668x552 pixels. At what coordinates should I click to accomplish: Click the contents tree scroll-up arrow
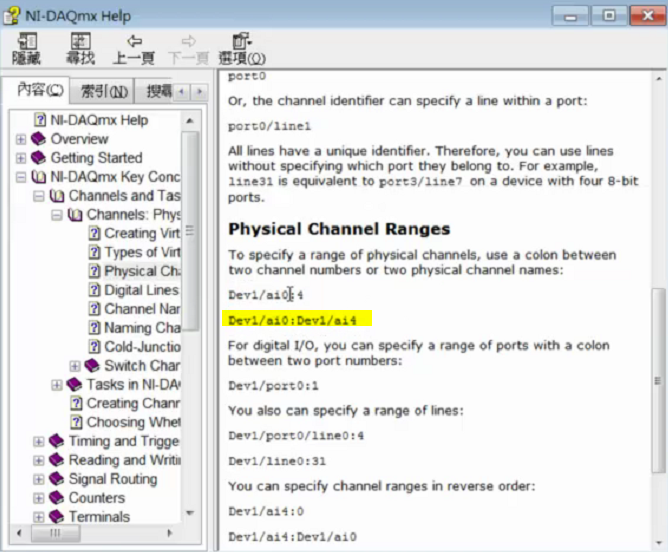[x=190, y=121]
